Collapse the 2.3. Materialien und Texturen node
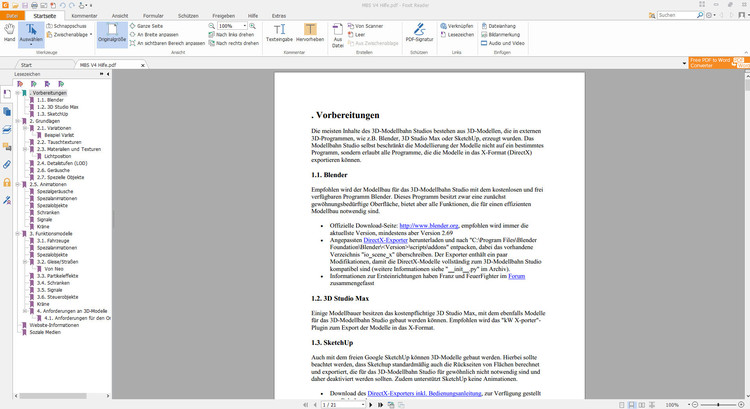Screen dimensions: 750x409 pos(25,149)
